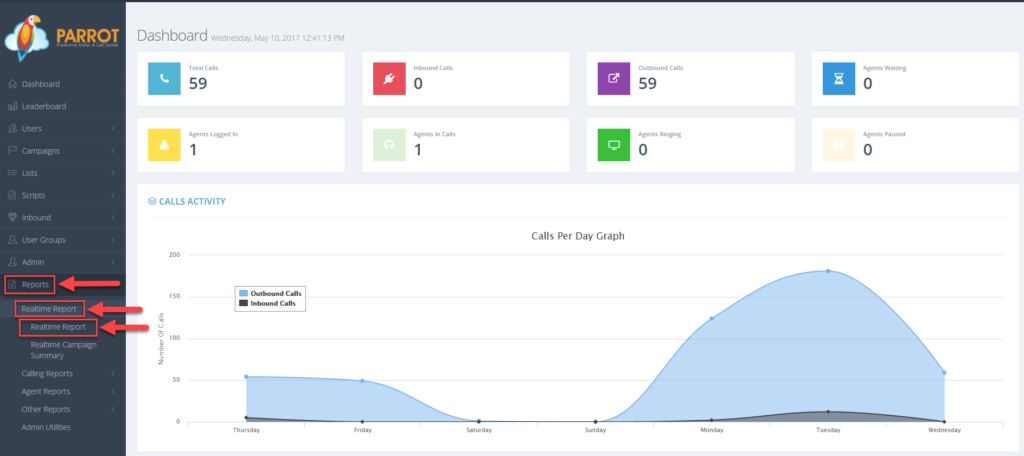Click the Agents Waiting hourglass icon

tap(839, 79)
